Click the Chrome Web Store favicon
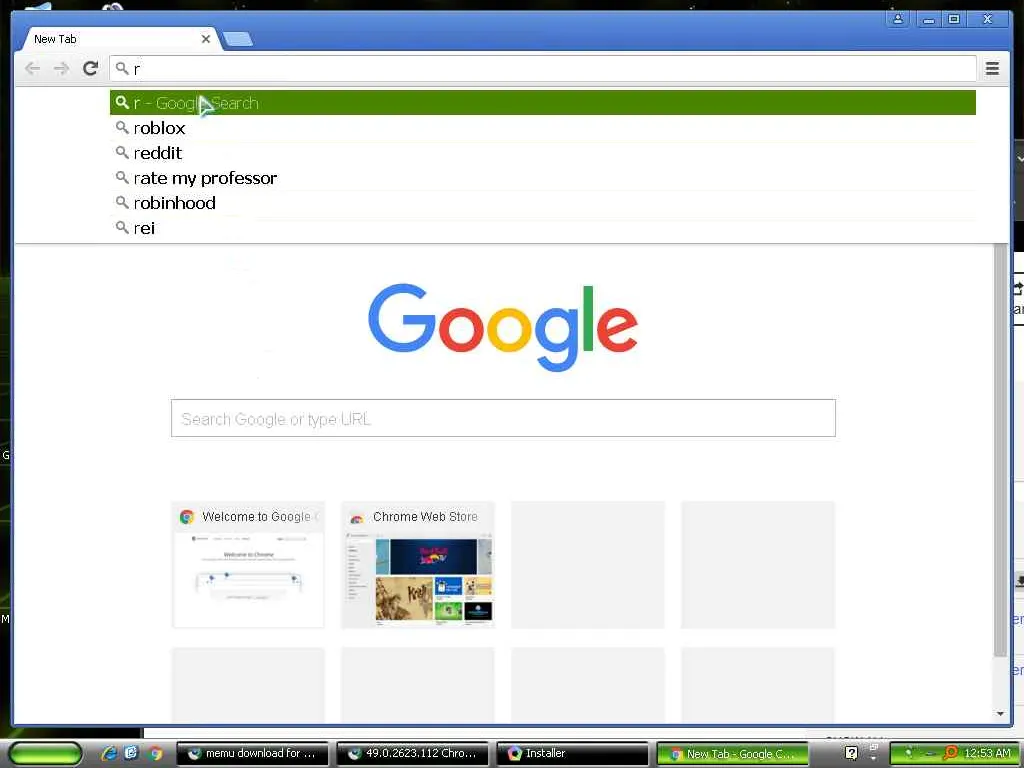The image size is (1024, 768). pos(357,518)
